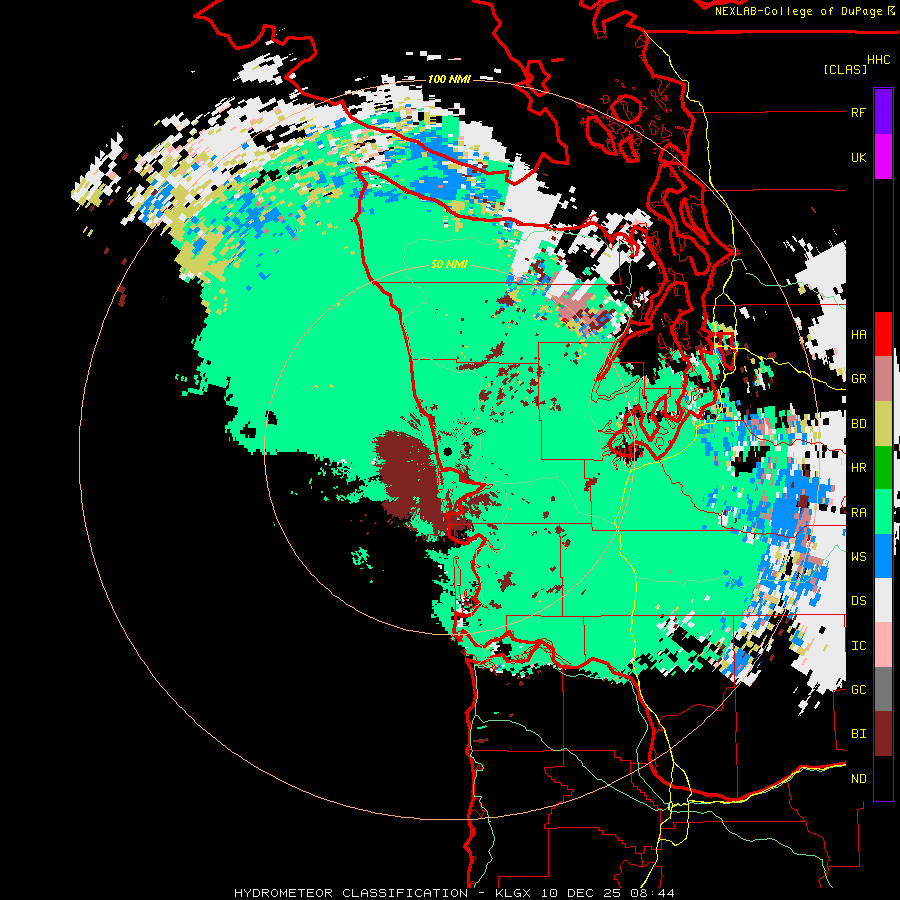Click the RA light green swatch
The width and height of the screenshot is (900, 900).
883,512
